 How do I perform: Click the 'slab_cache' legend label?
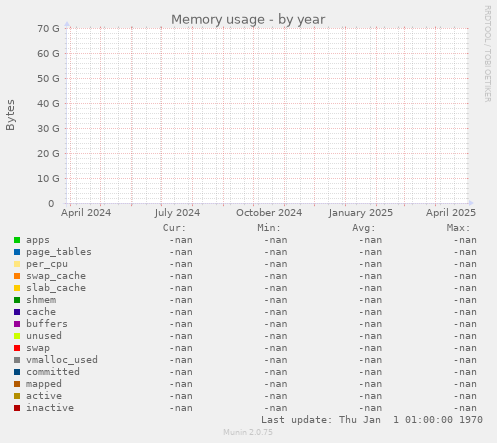pyautogui.click(x=56, y=288)
